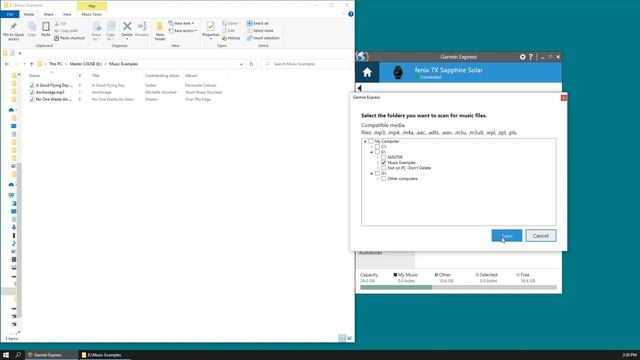Untick the Music Examples folder checkbox
640x360 pixels.
point(384,162)
